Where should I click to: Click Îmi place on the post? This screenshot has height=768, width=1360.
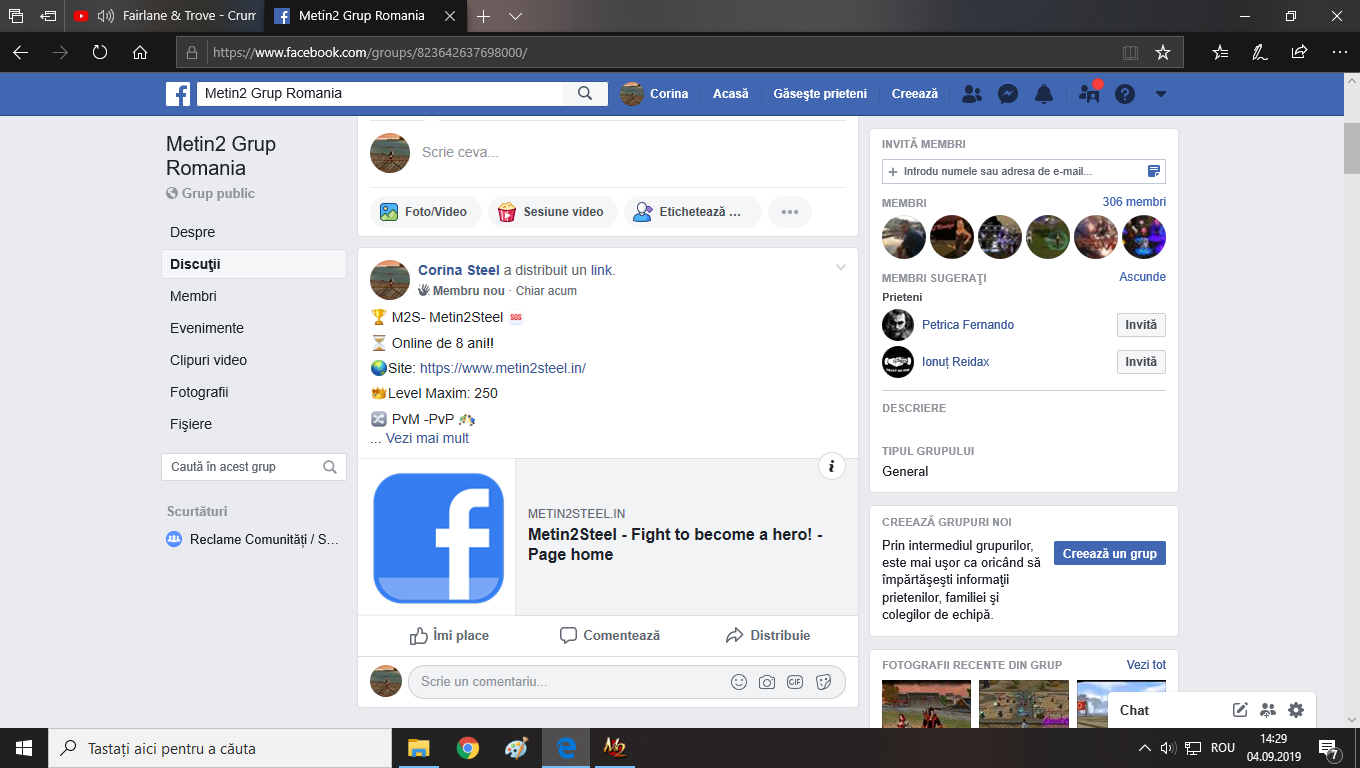449,635
